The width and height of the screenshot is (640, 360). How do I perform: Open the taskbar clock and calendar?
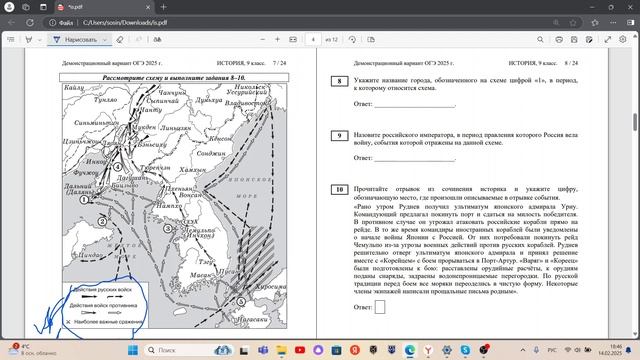(610, 350)
